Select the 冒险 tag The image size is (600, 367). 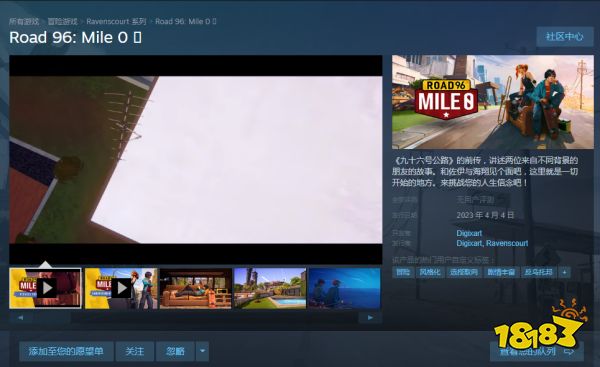tap(403, 272)
